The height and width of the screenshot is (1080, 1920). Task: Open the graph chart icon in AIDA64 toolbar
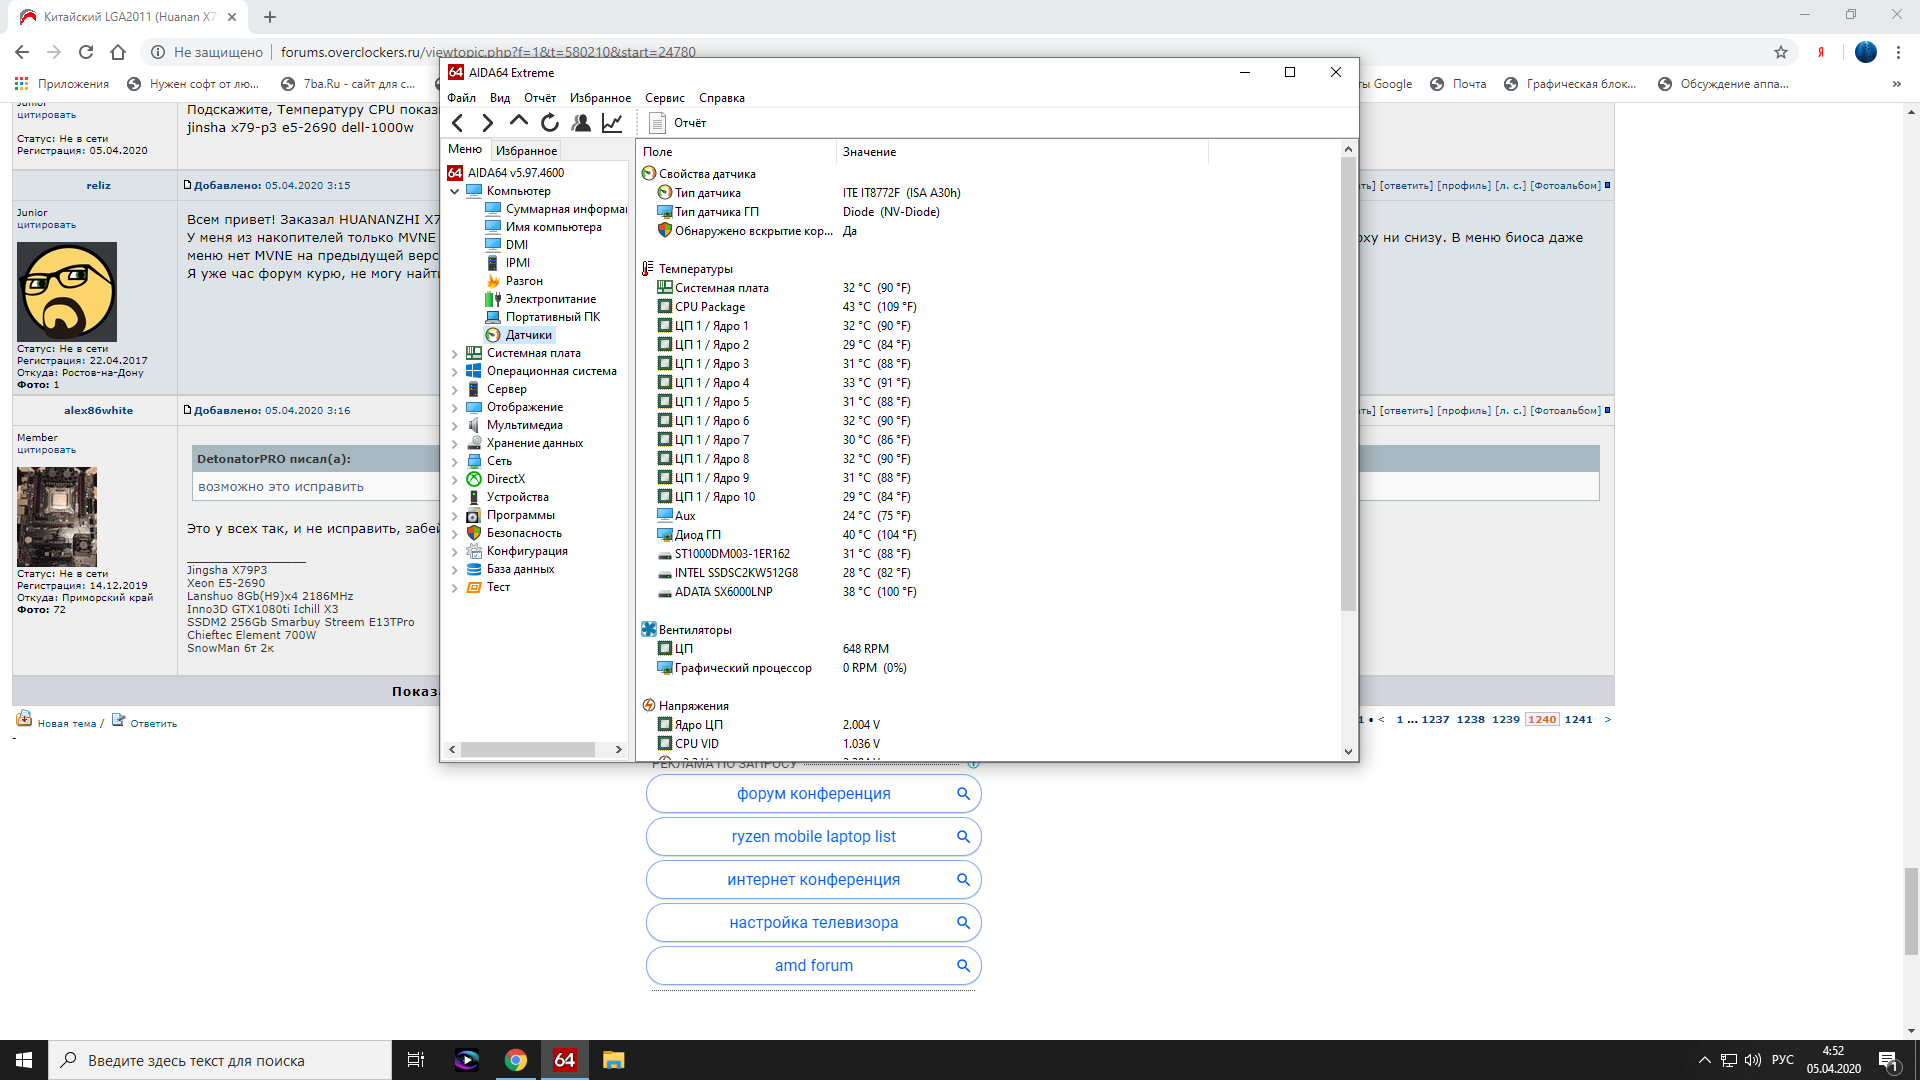612,123
